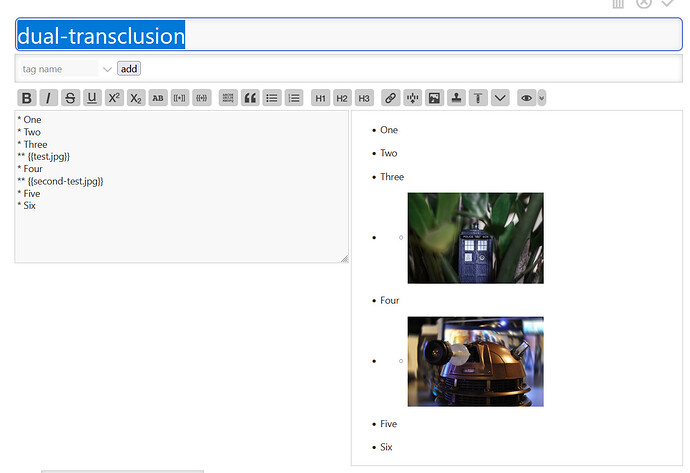The height and width of the screenshot is (473, 690).
Task: Insert a [[+]] wiki link
Action: pos(180,98)
